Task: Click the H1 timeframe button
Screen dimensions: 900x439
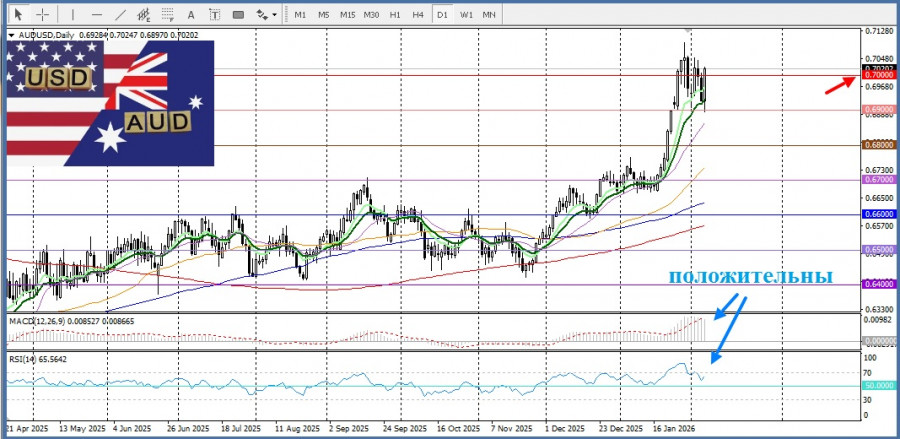Action: tap(395, 15)
